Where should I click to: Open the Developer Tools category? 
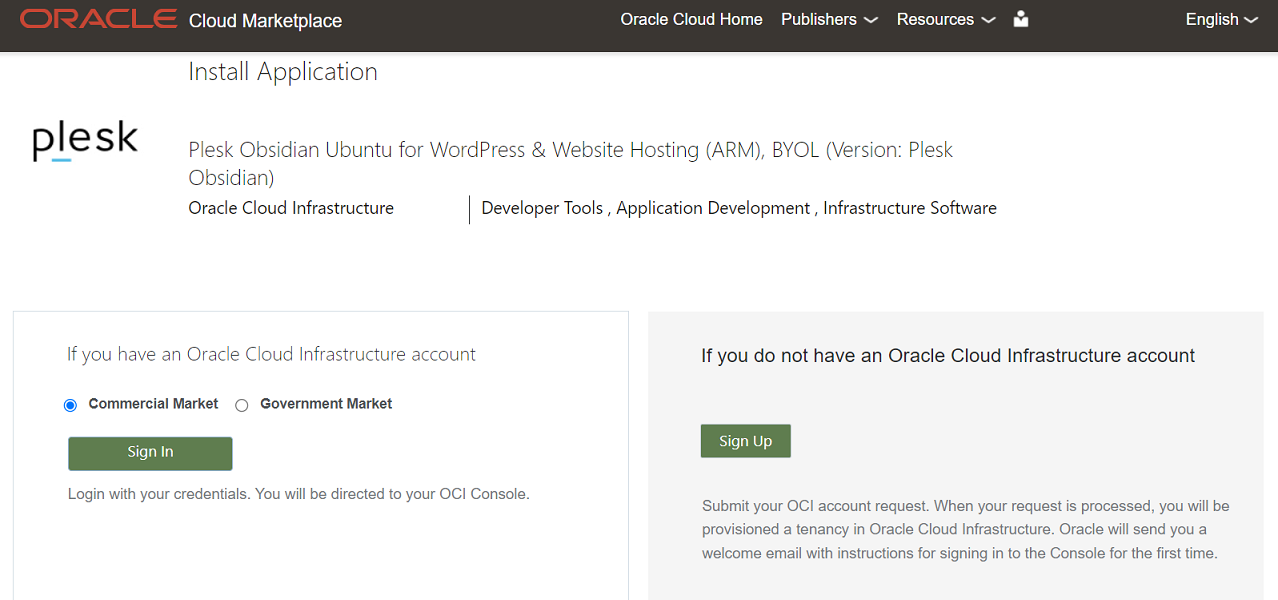[x=542, y=208]
